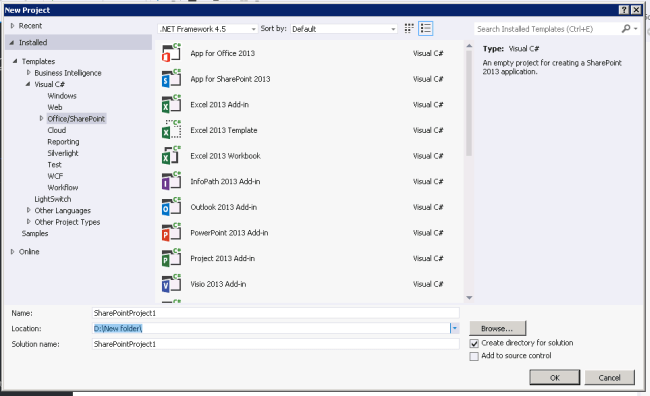Select the PowerPoint 2013 Add-in icon
The width and height of the screenshot is (650, 396).
pyautogui.click(x=171, y=233)
